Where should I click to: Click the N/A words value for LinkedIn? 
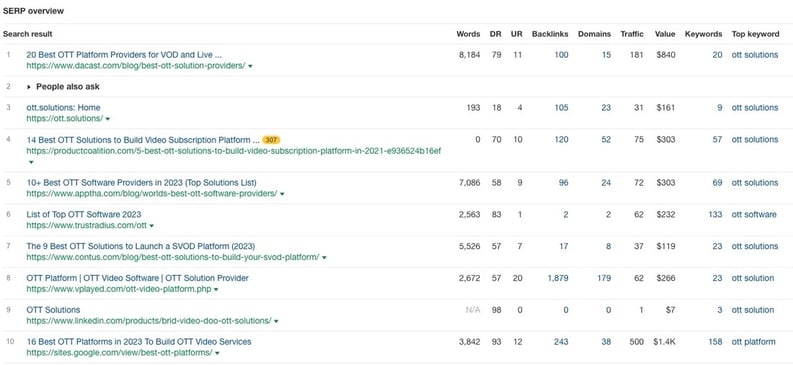[473, 310]
